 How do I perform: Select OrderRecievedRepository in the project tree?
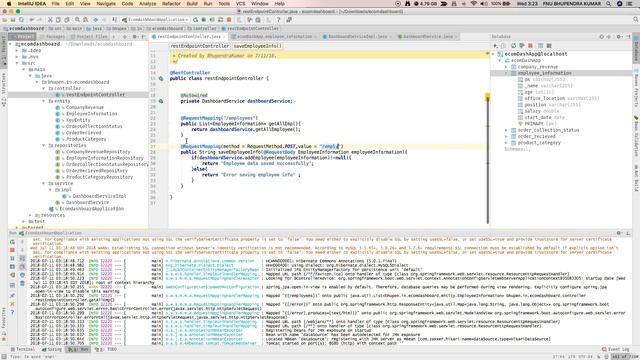click(x=97, y=171)
